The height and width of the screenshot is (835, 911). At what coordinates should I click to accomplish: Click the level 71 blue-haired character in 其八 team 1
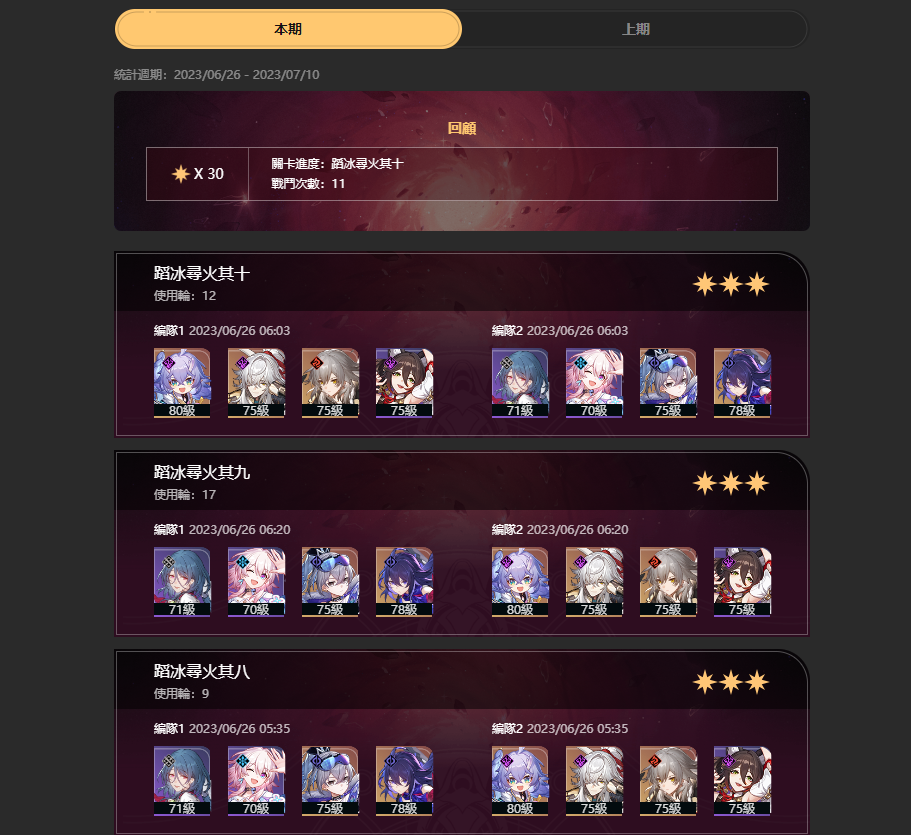(182, 781)
